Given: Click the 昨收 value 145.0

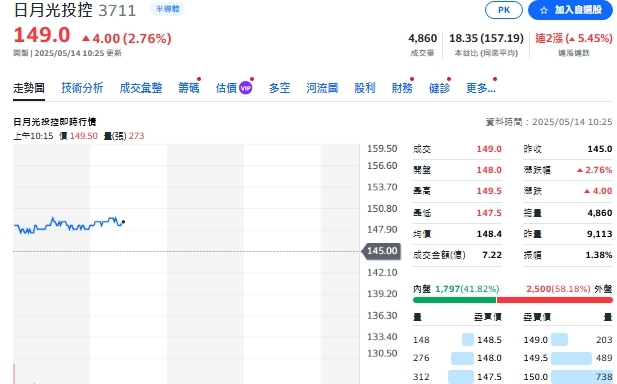Looking at the screenshot, I should tap(600, 149).
